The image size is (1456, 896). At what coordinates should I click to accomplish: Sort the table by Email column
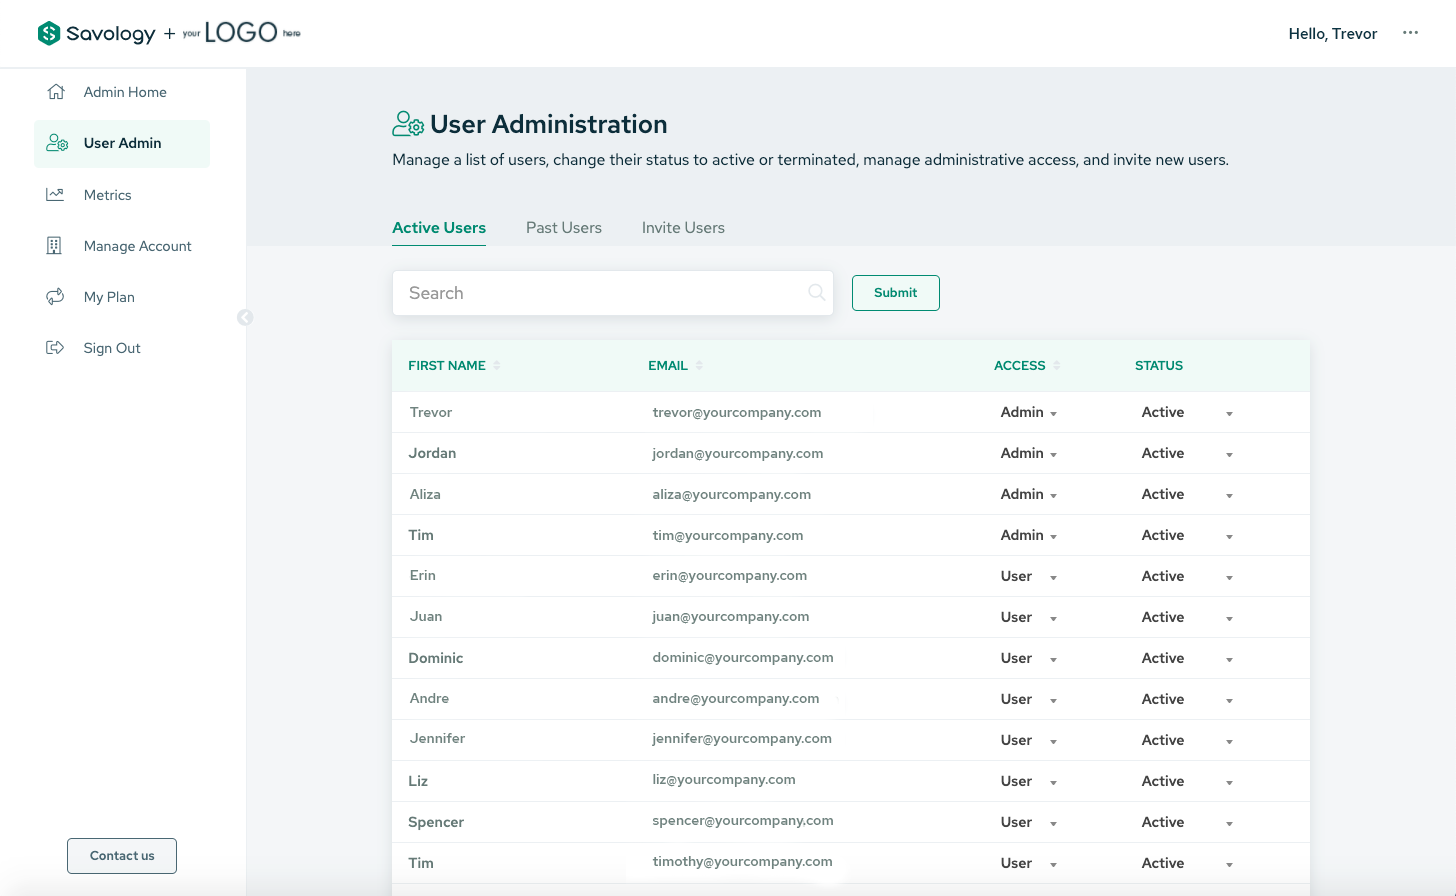pyautogui.click(x=699, y=366)
